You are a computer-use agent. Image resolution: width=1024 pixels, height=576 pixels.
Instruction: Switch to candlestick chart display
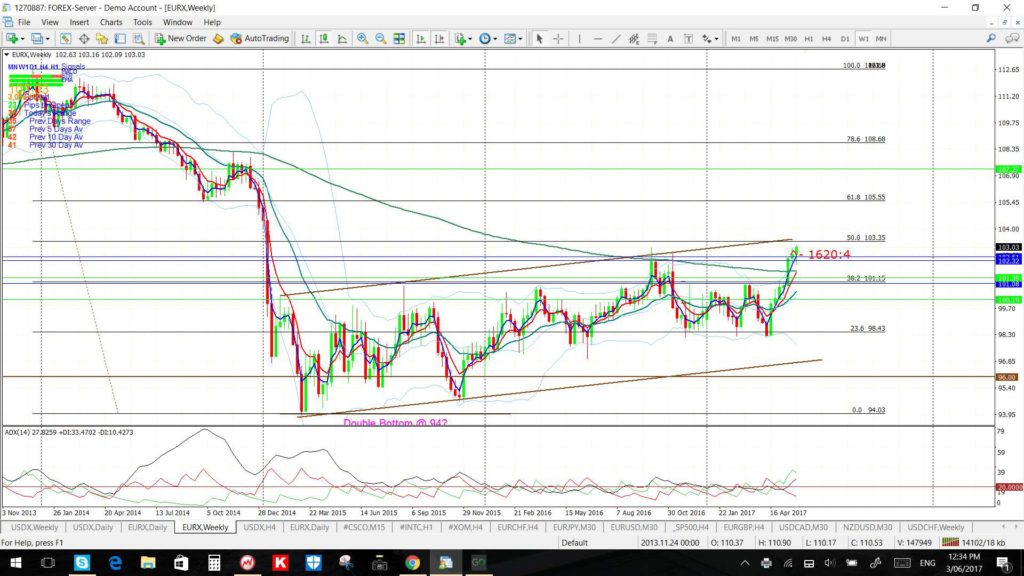pos(323,39)
